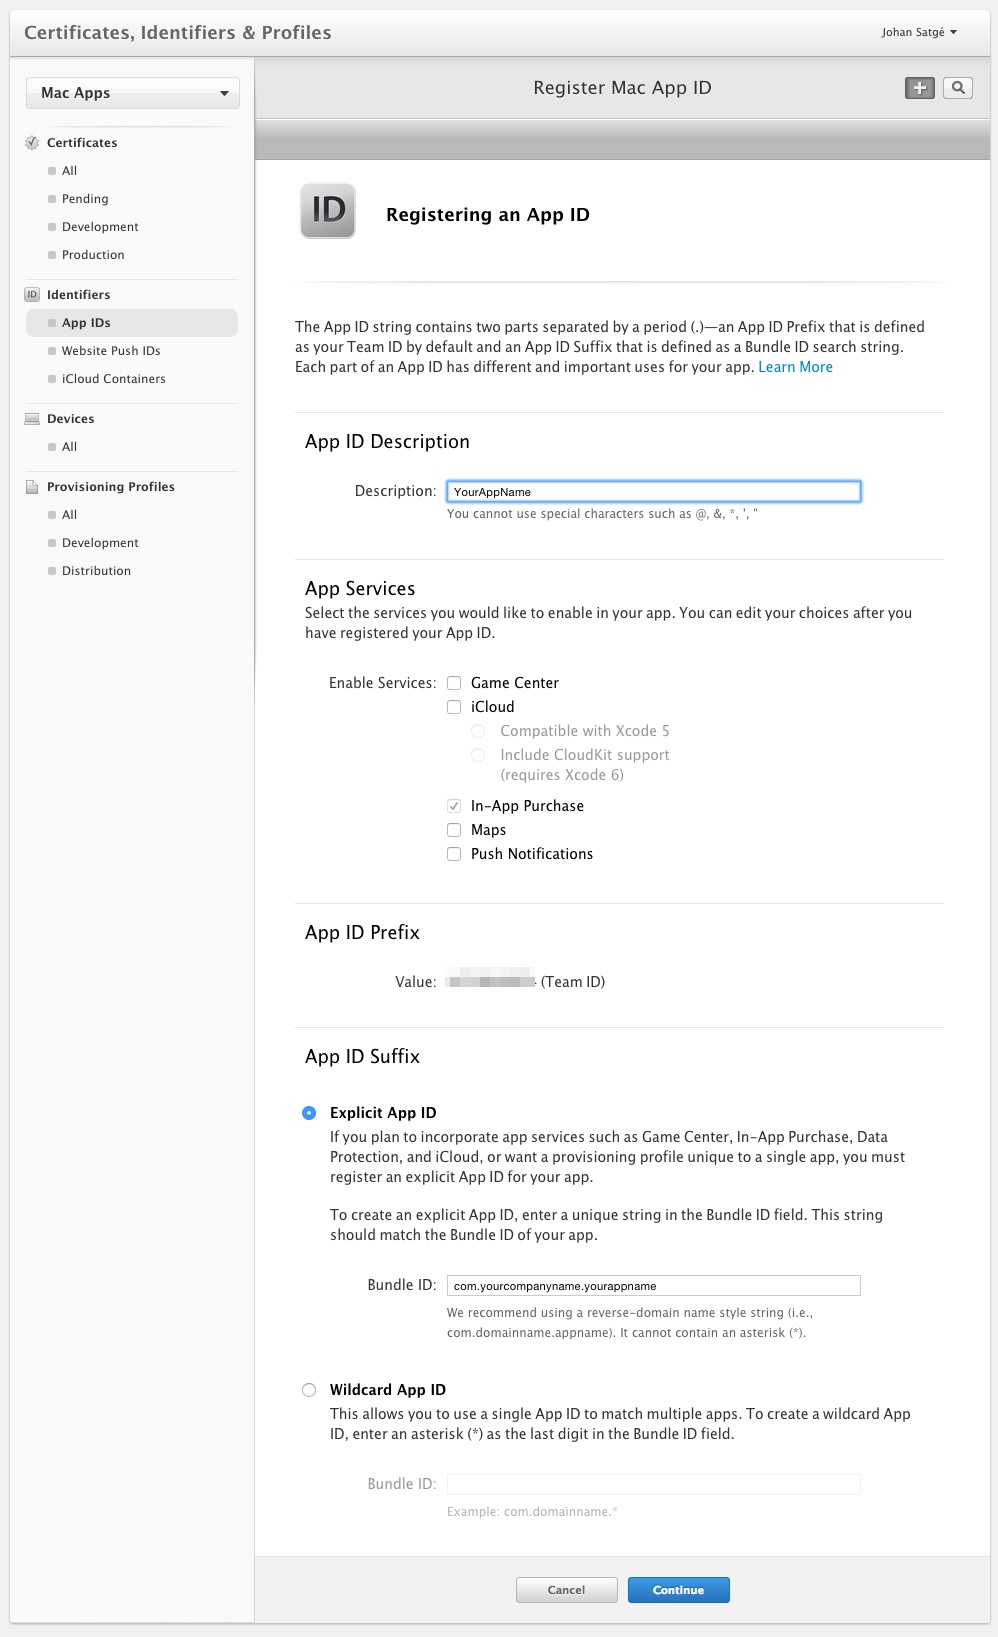Follow the Learn More link
The image size is (998, 1637).
(795, 367)
